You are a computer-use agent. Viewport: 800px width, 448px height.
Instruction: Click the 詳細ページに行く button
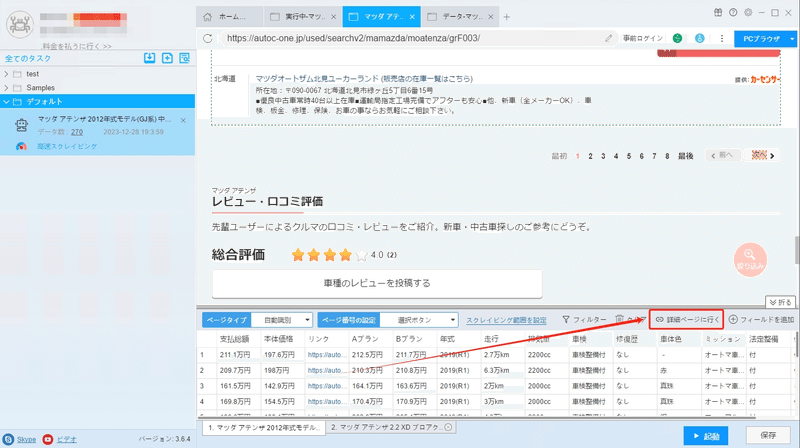(687, 319)
